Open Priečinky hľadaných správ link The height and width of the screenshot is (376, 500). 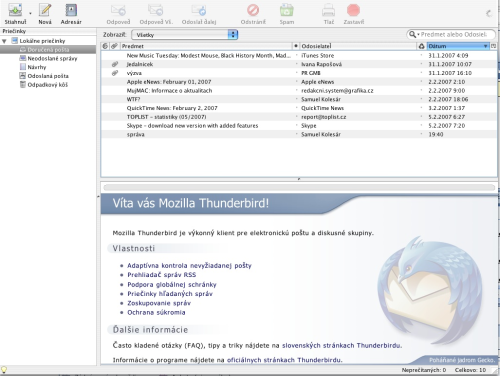[x=170, y=294]
